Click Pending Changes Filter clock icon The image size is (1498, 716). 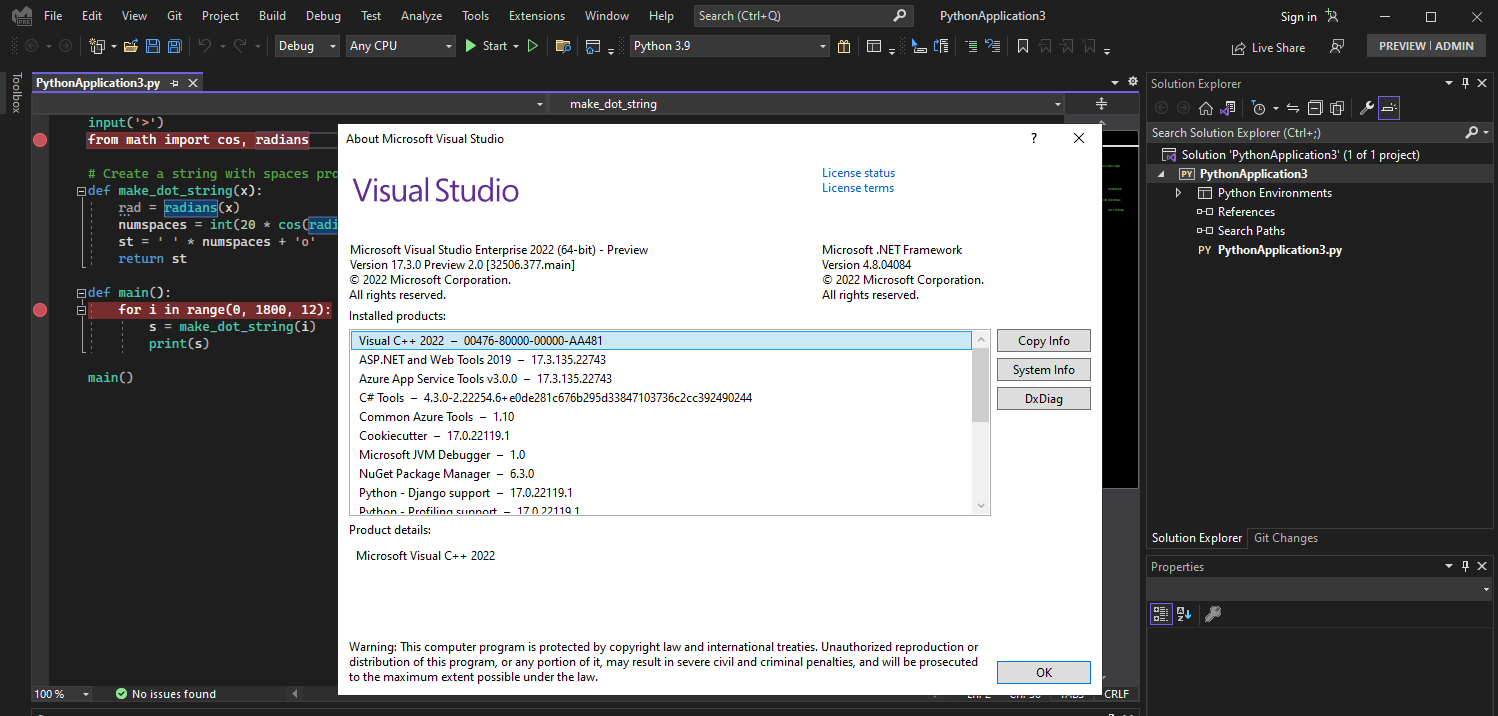(1259, 108)
